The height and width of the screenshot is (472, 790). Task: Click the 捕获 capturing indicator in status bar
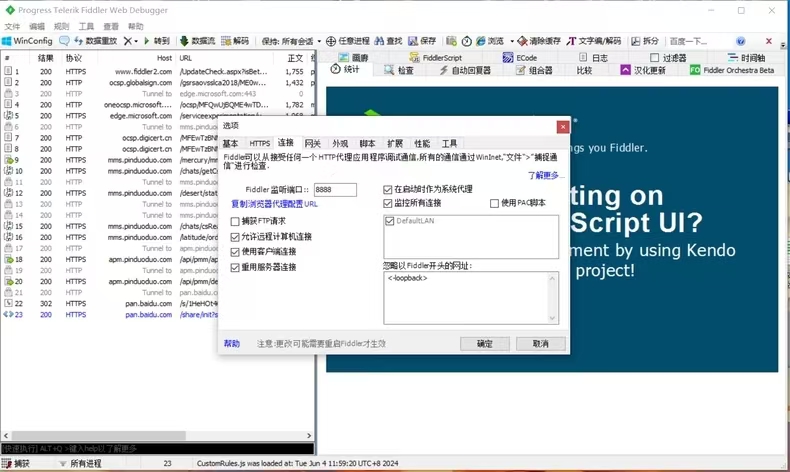pyautogui.click(x=16, y=463)
